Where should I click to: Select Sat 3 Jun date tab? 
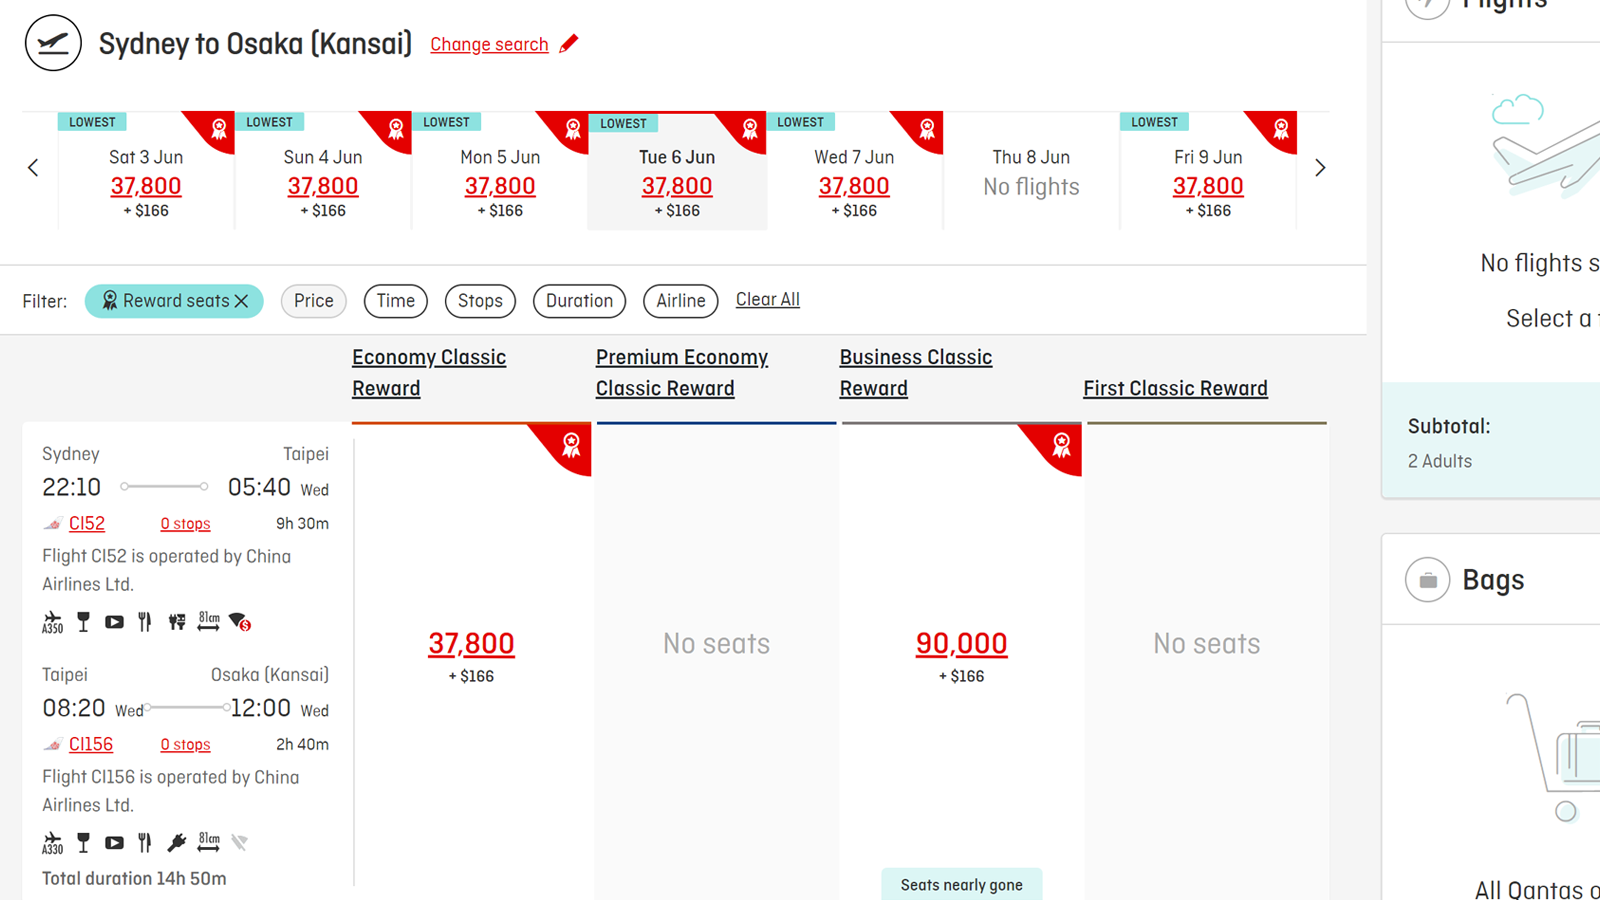[x=146, y=171]
